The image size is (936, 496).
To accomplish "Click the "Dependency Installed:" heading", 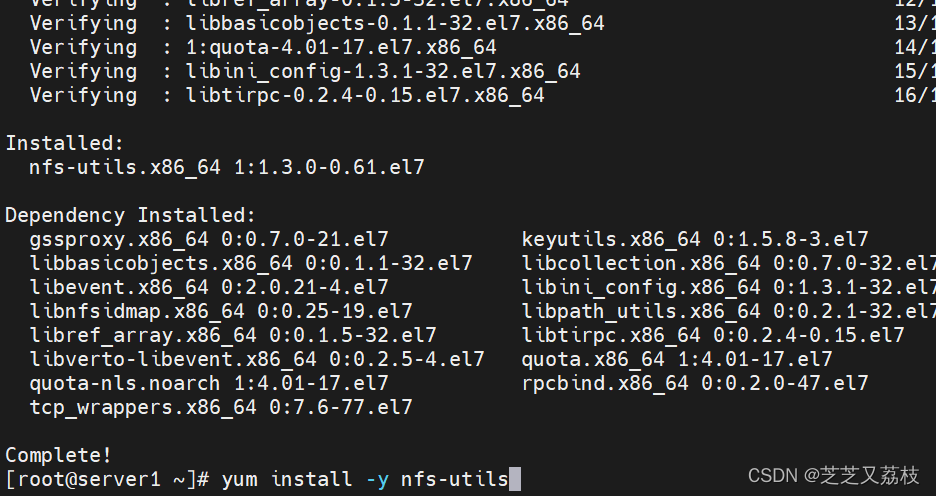I will pos(131,216).
